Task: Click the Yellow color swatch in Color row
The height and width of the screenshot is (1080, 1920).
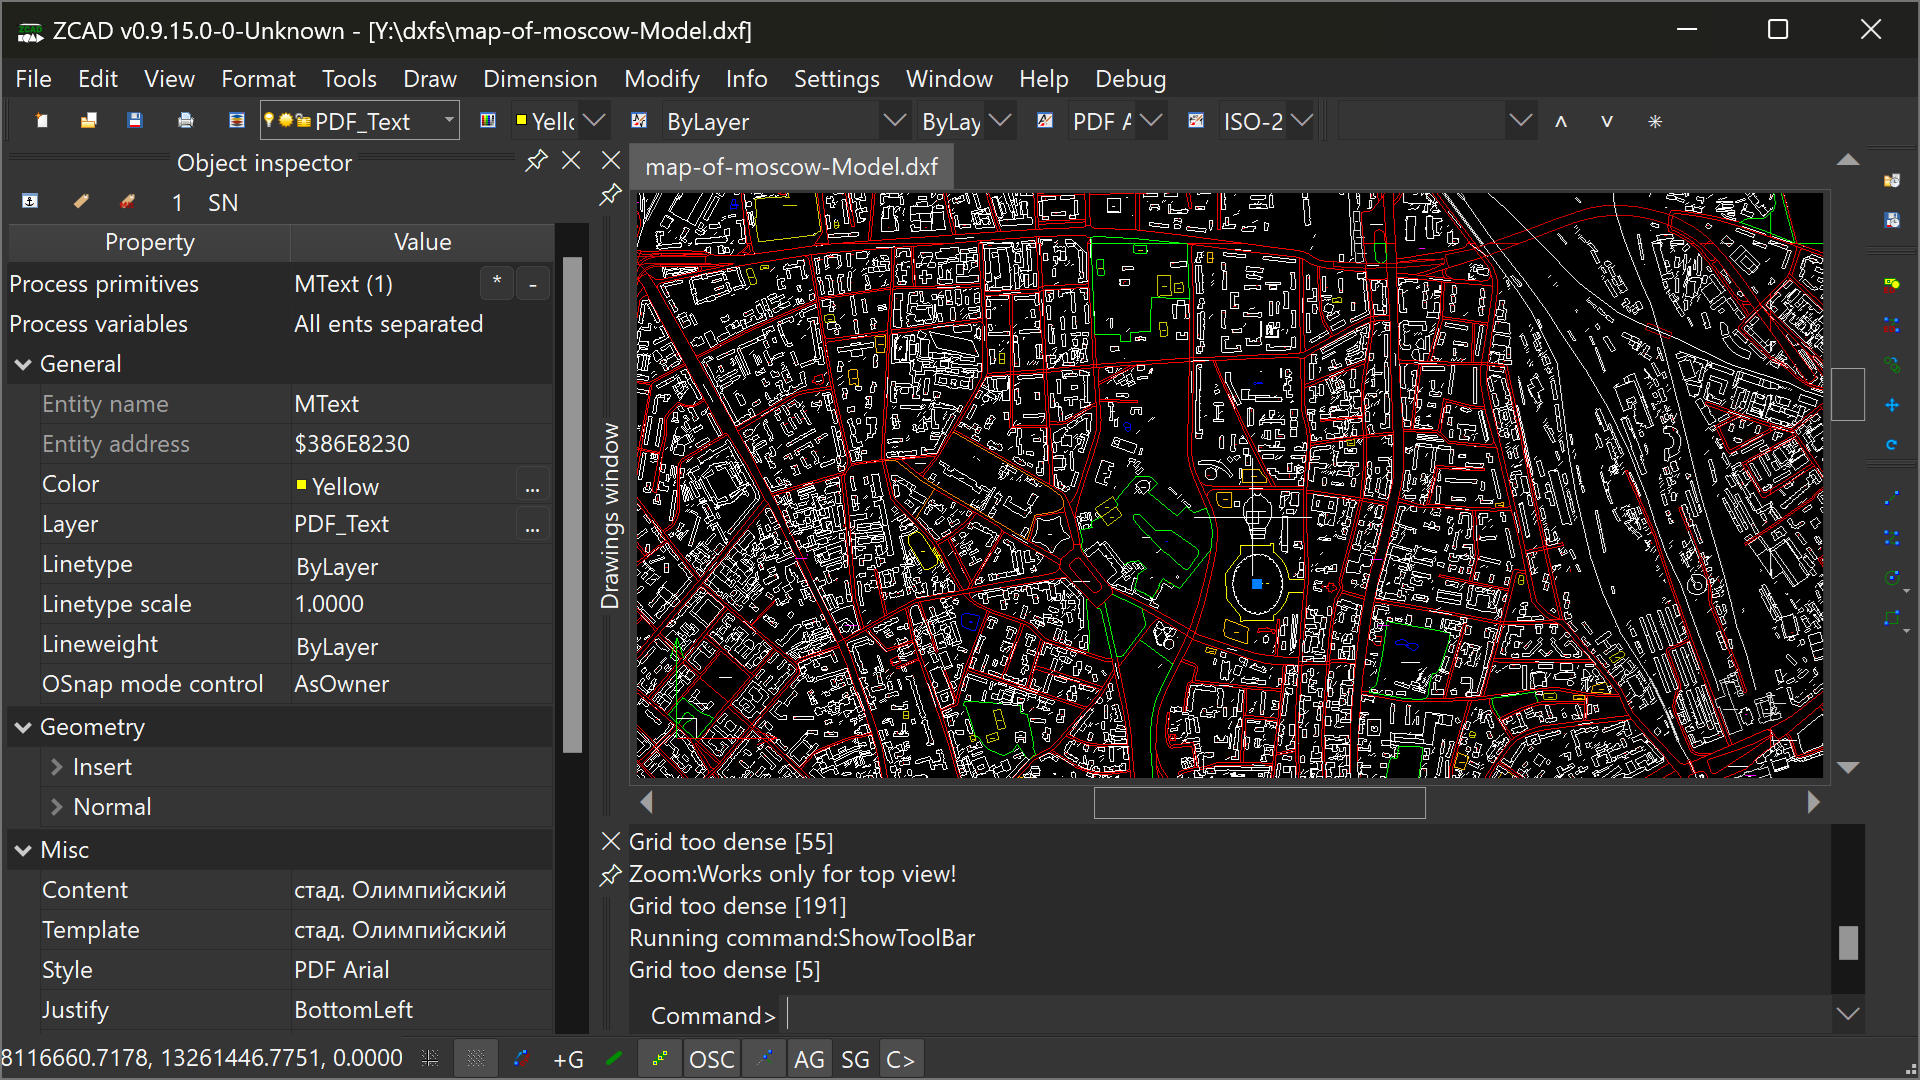Action: pyautogui.click(x=301, y=485)
